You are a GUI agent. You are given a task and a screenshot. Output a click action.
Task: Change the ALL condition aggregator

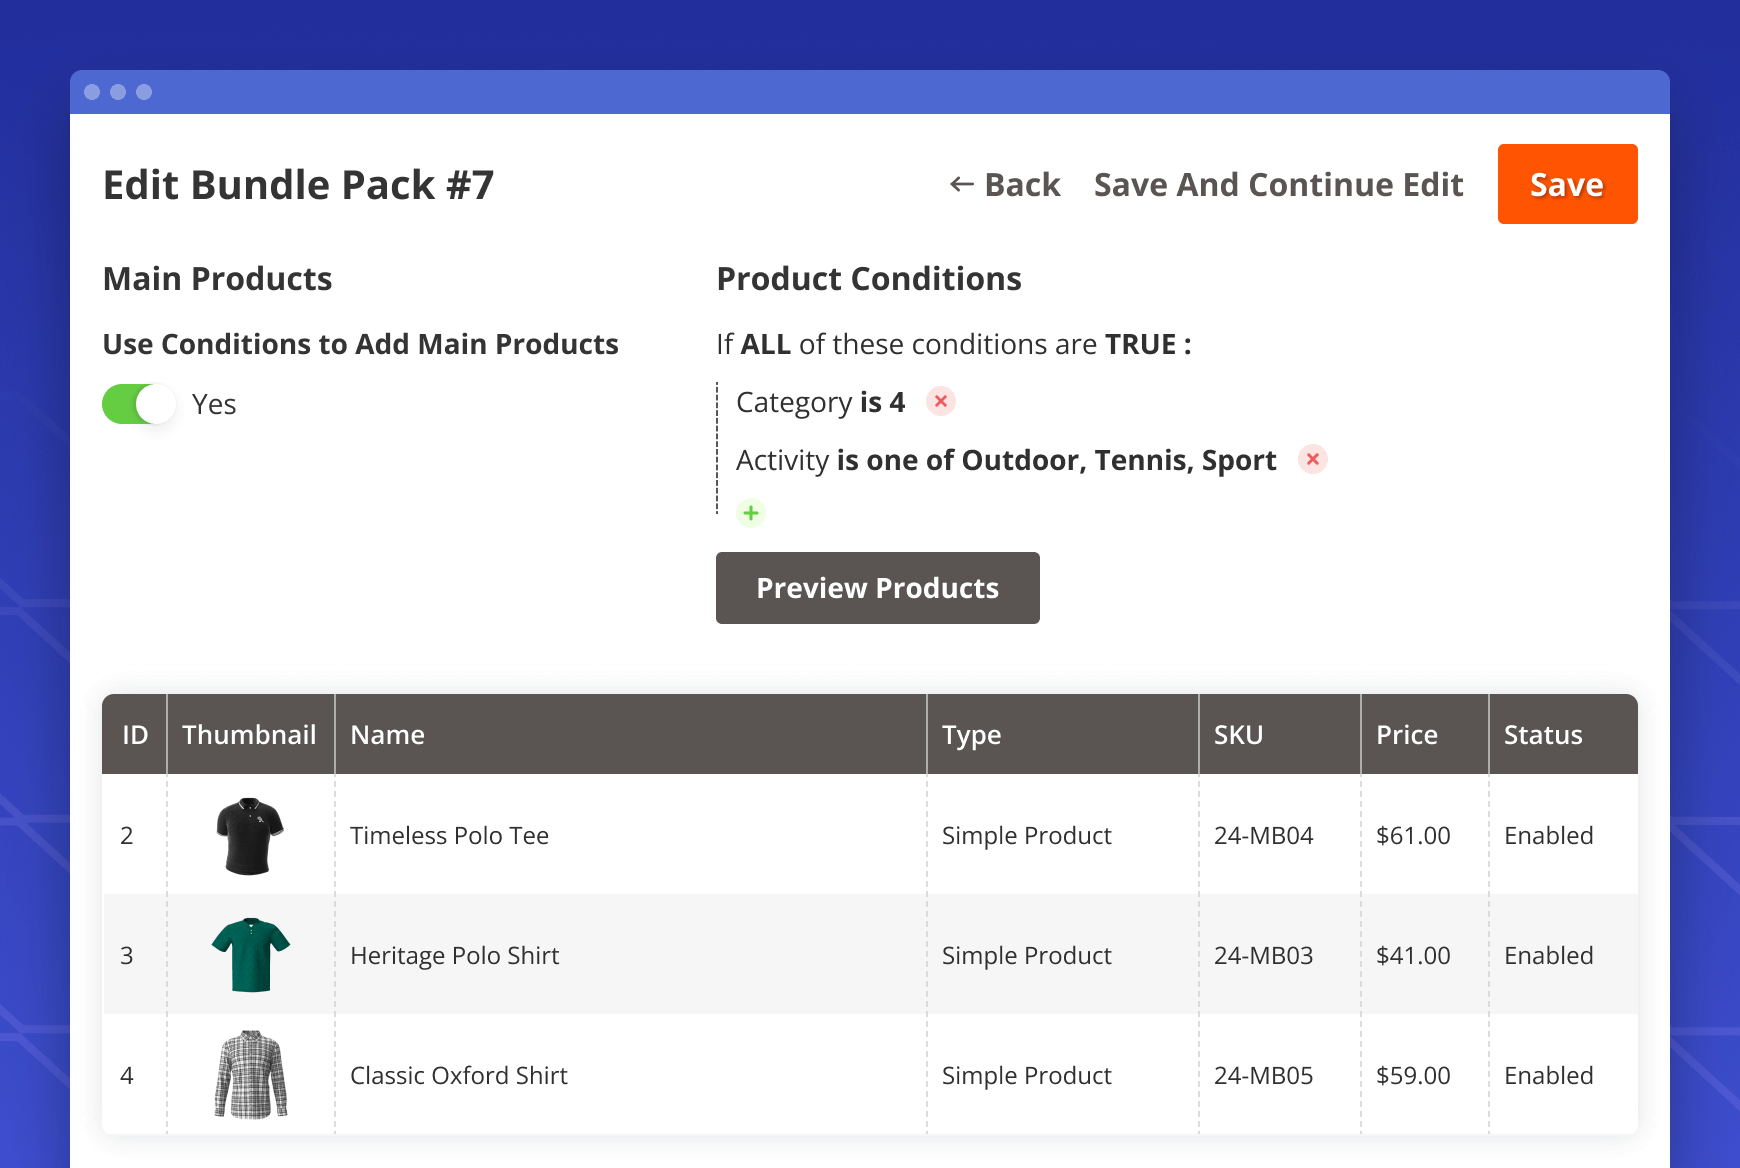pyautogui.click(x=766, y=343)
